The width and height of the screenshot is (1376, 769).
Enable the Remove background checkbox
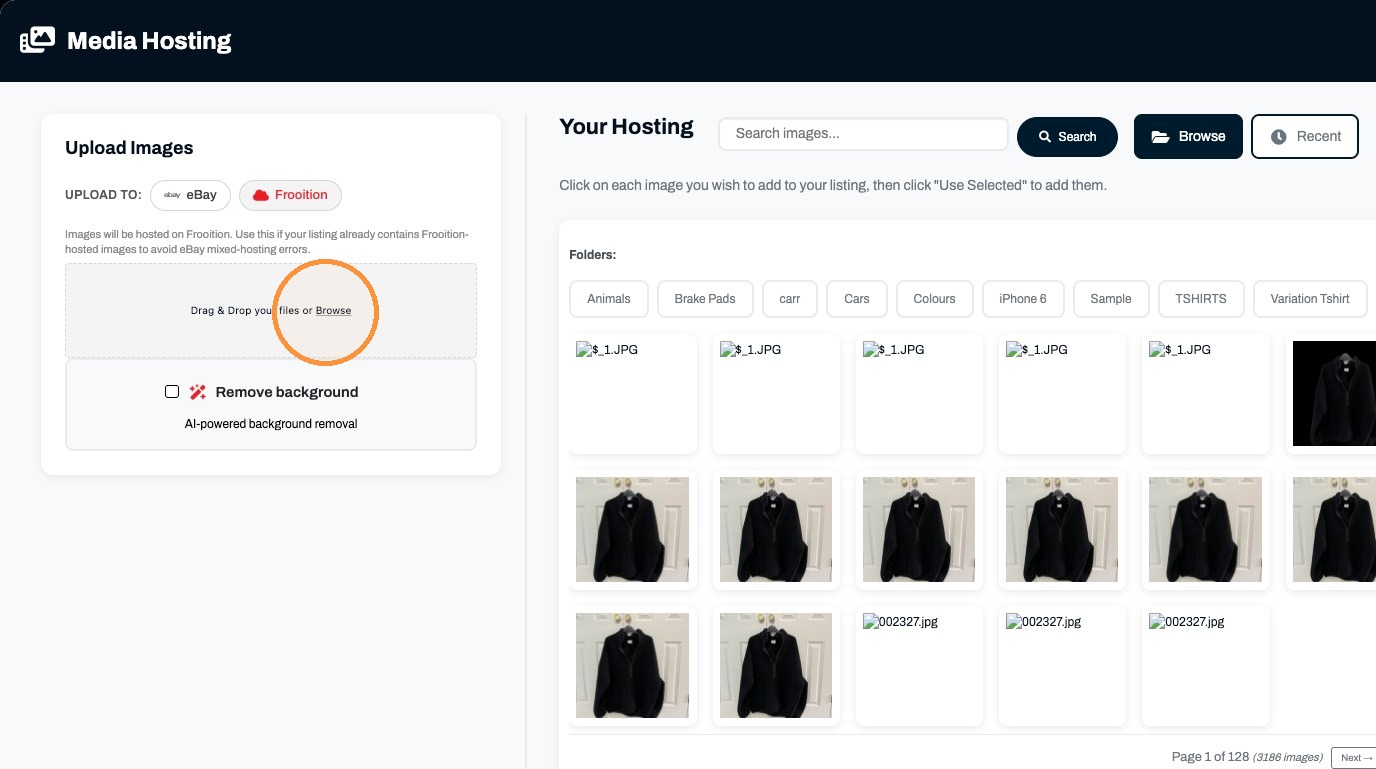pyautogui.click(x=172, y=391)
